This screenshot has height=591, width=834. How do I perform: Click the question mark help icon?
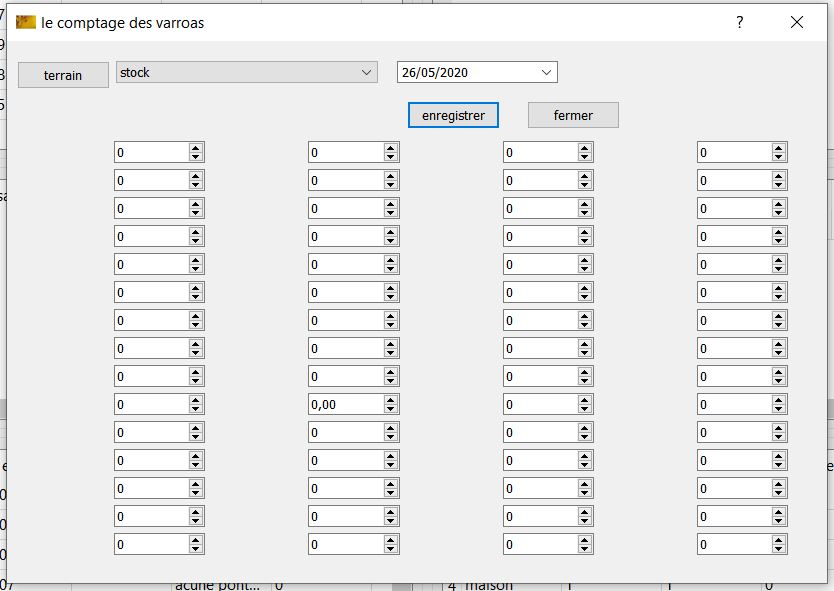(740, 22)
